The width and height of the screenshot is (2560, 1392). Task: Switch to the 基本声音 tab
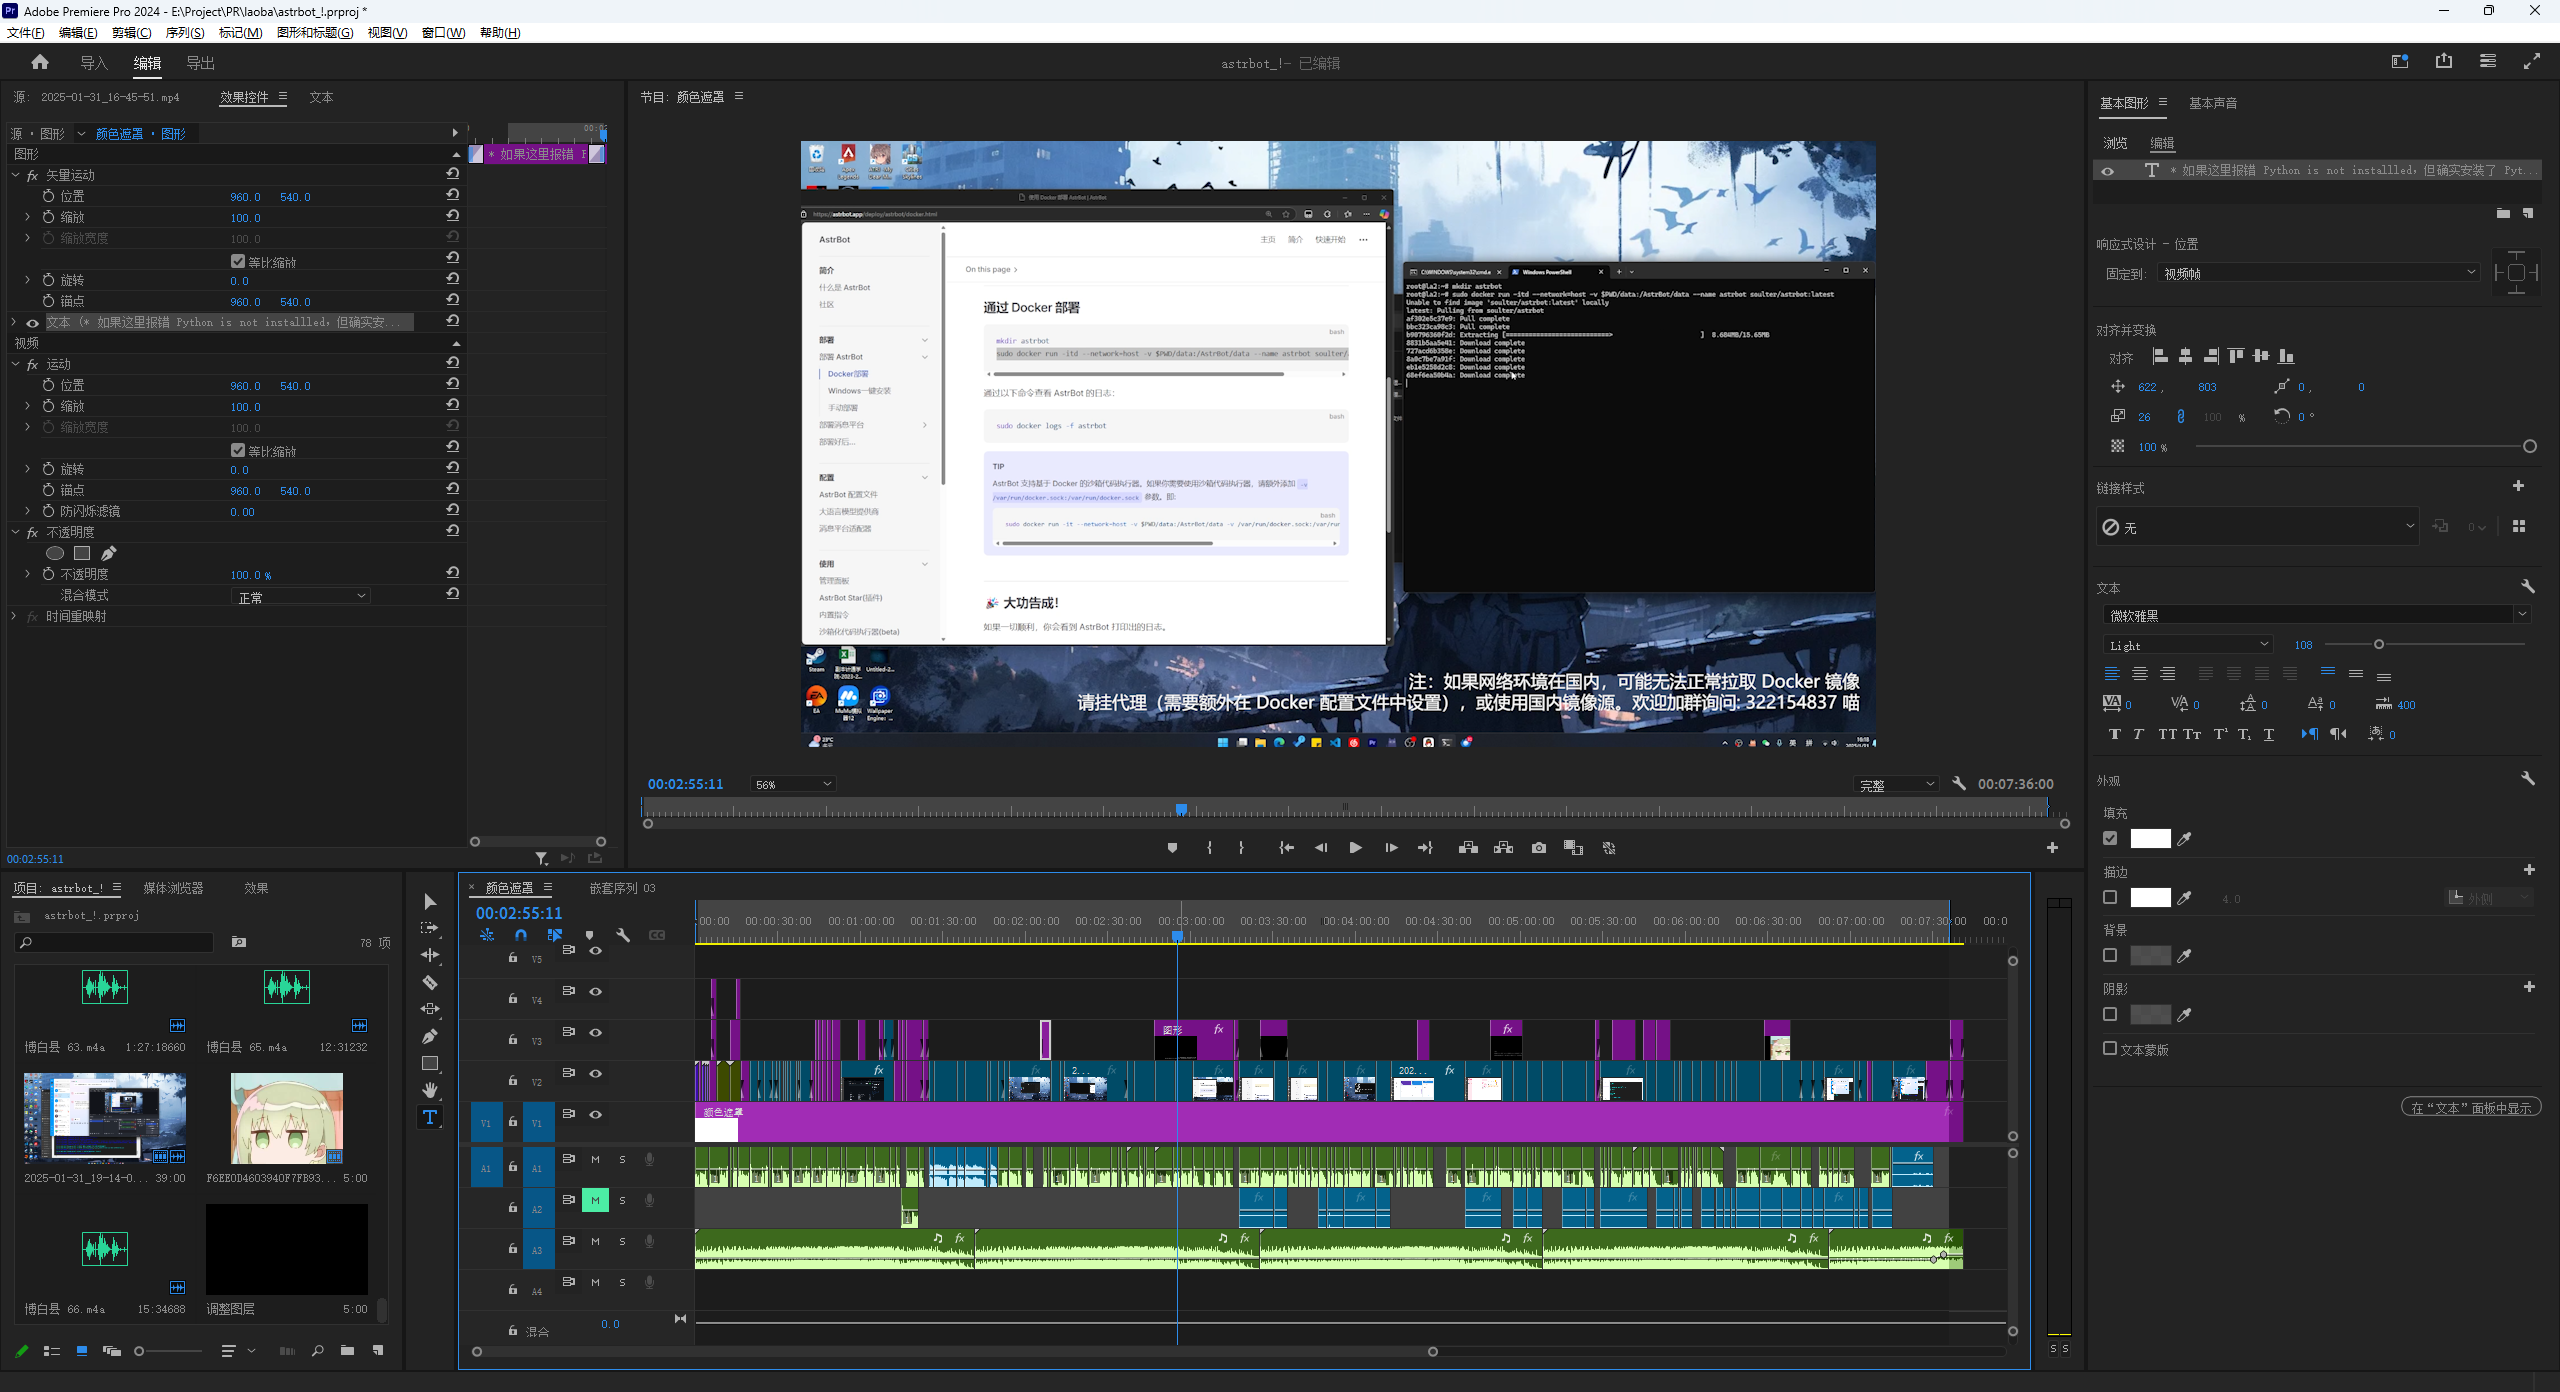pyautogui.click(x=2212, y=103)
